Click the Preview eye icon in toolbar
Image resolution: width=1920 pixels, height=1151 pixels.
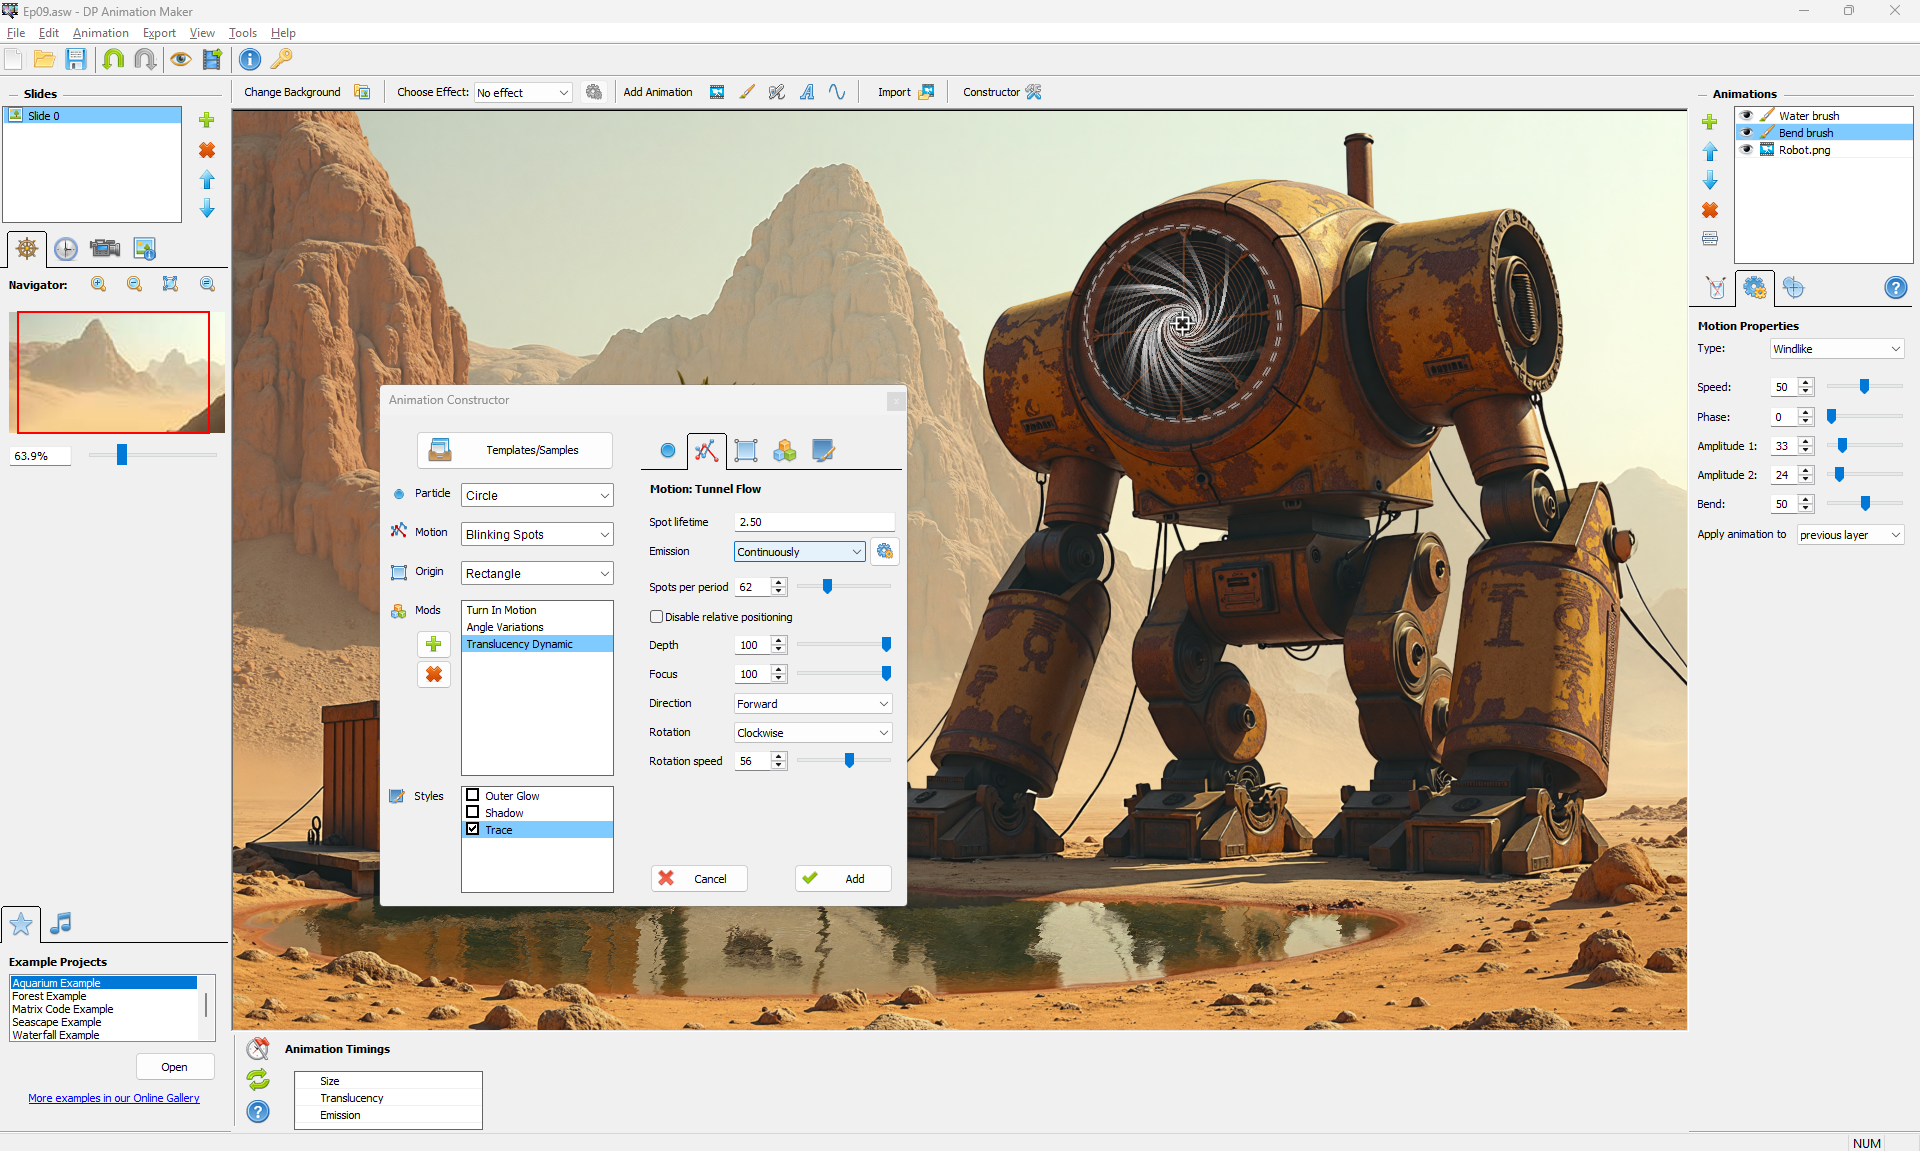coord(180,60)
